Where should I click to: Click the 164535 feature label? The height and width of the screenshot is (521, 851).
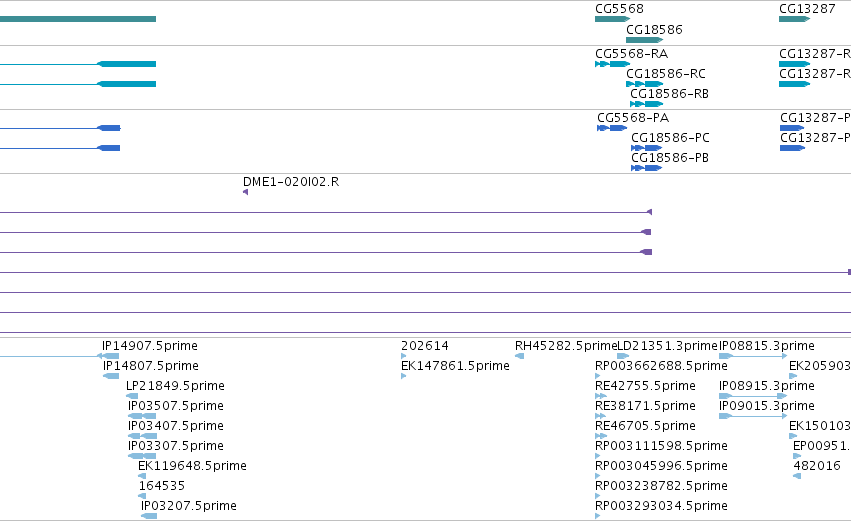[x=162, y=486]
